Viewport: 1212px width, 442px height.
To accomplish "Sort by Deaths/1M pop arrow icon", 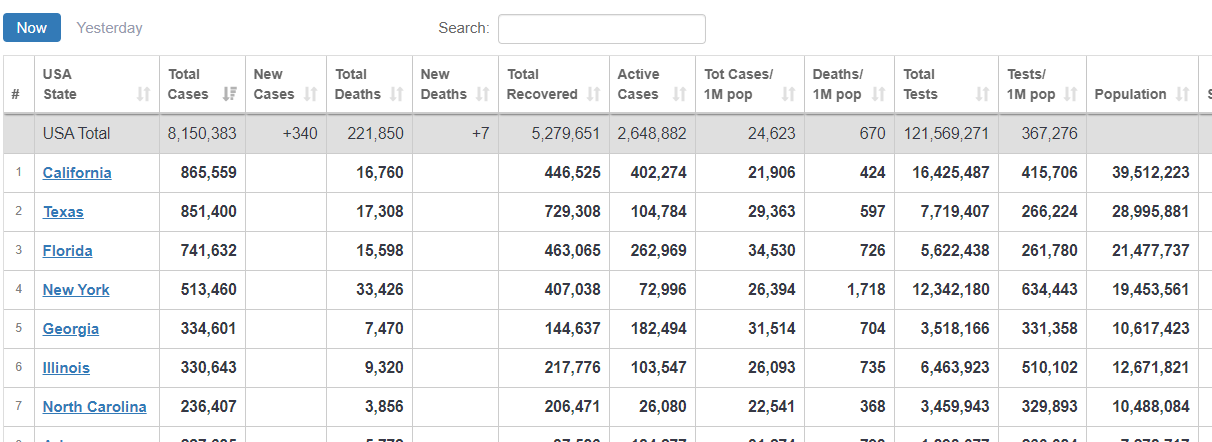I will point(879,94).
